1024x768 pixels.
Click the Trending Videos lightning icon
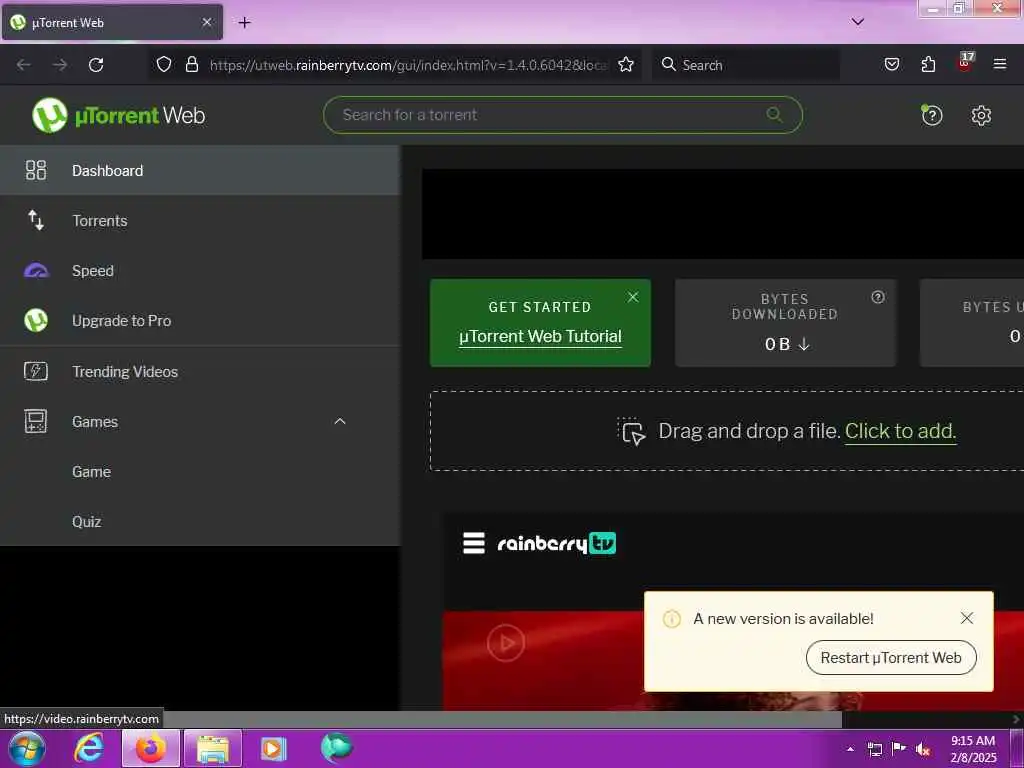(35, 372)
